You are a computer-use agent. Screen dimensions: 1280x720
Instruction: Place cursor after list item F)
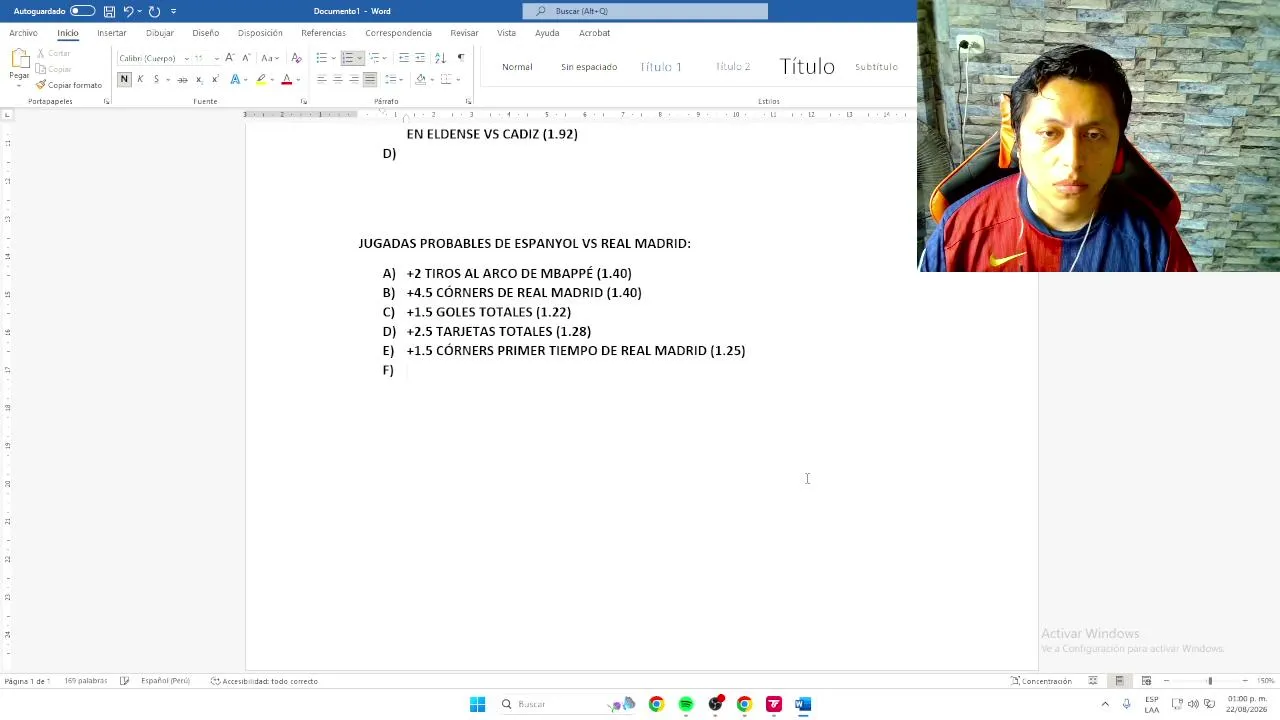[408, 370]
